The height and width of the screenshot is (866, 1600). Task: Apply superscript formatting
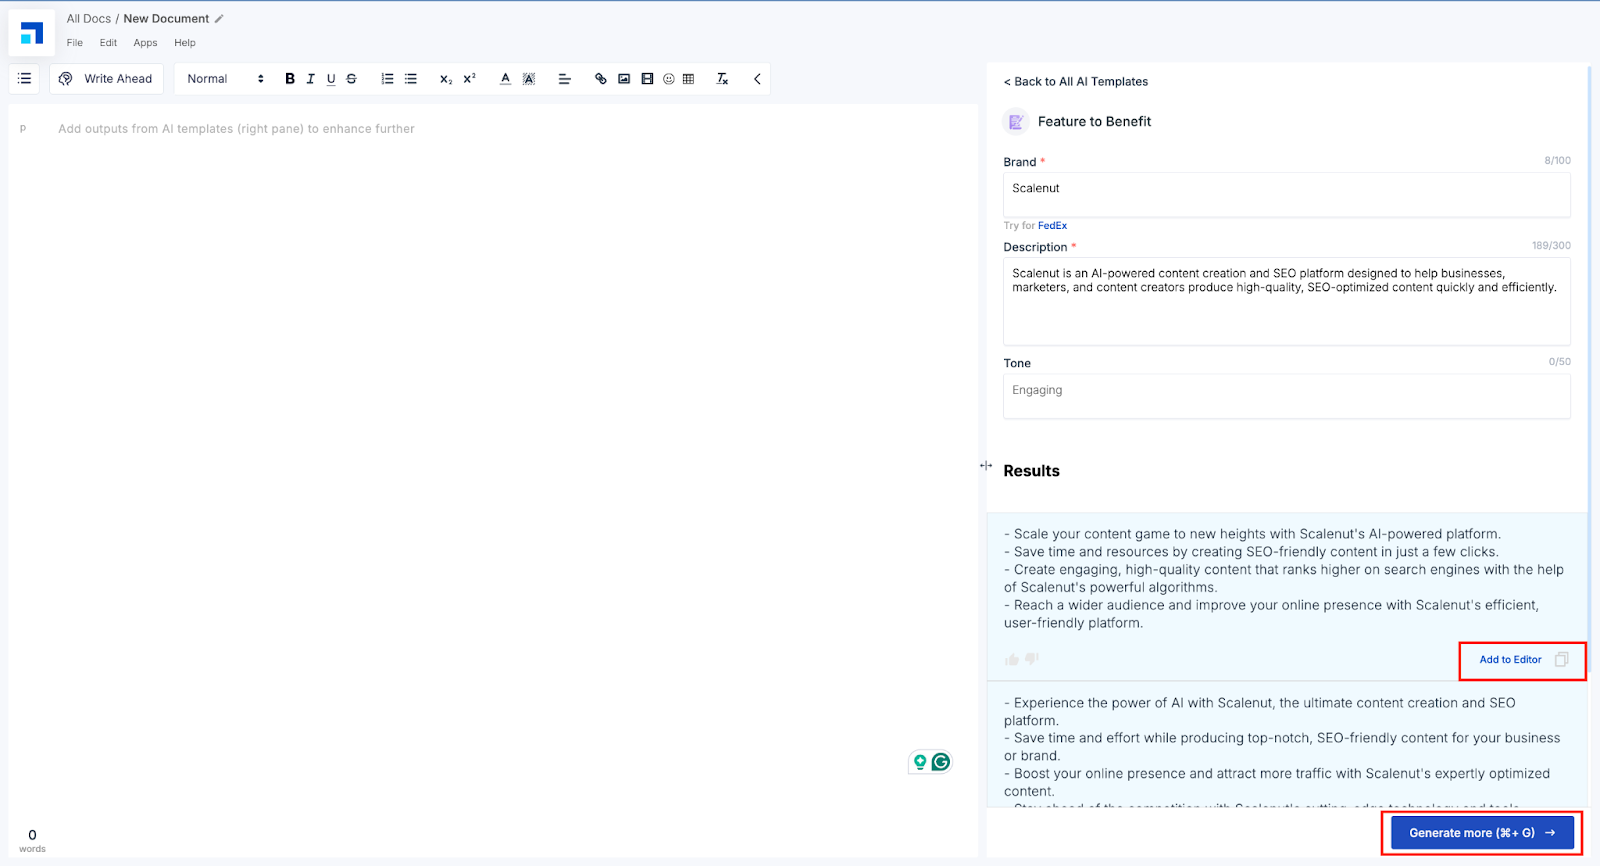coord(470,79)
